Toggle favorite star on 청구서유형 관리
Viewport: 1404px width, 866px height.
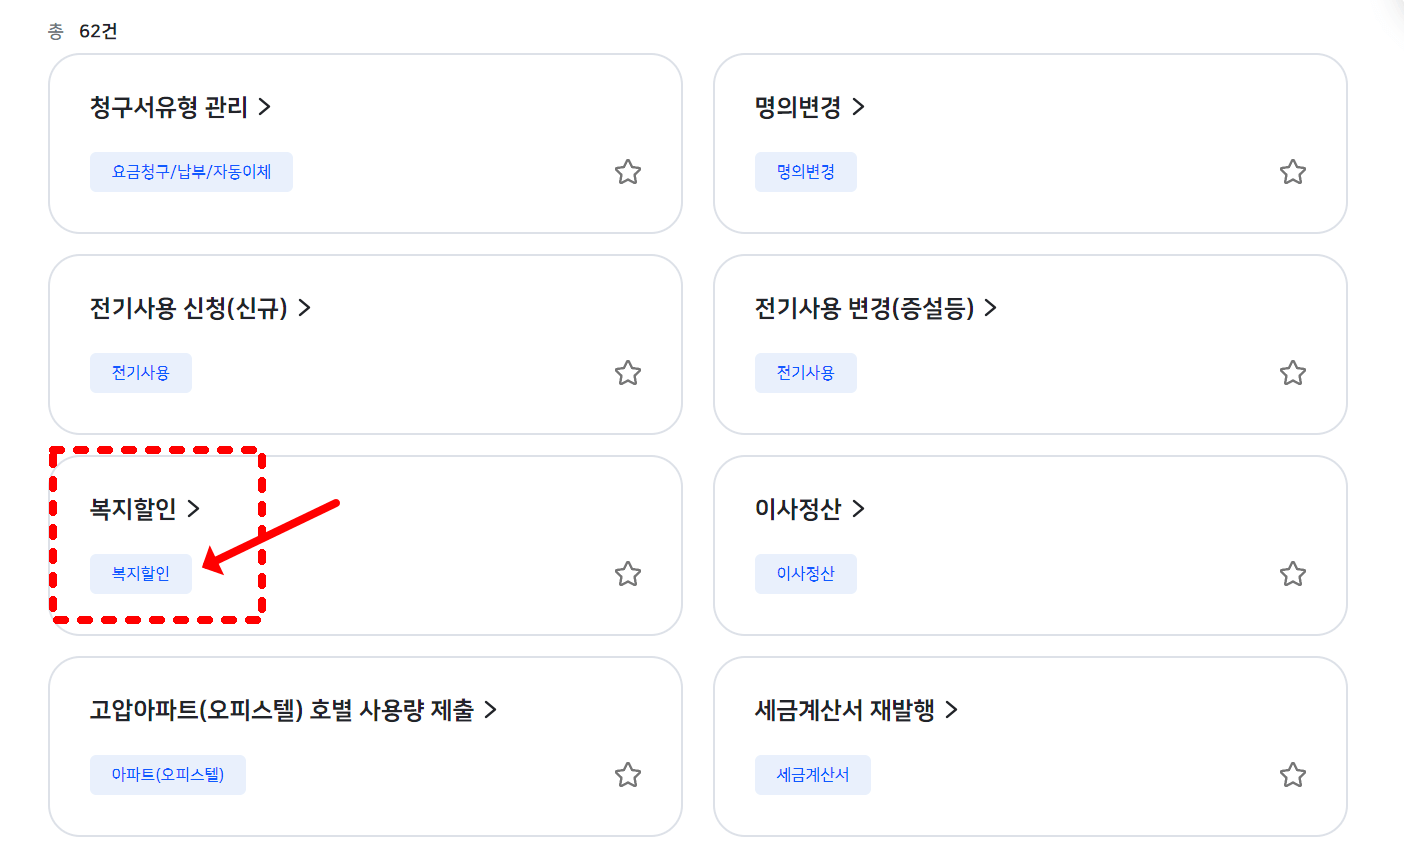click(628, 172)
